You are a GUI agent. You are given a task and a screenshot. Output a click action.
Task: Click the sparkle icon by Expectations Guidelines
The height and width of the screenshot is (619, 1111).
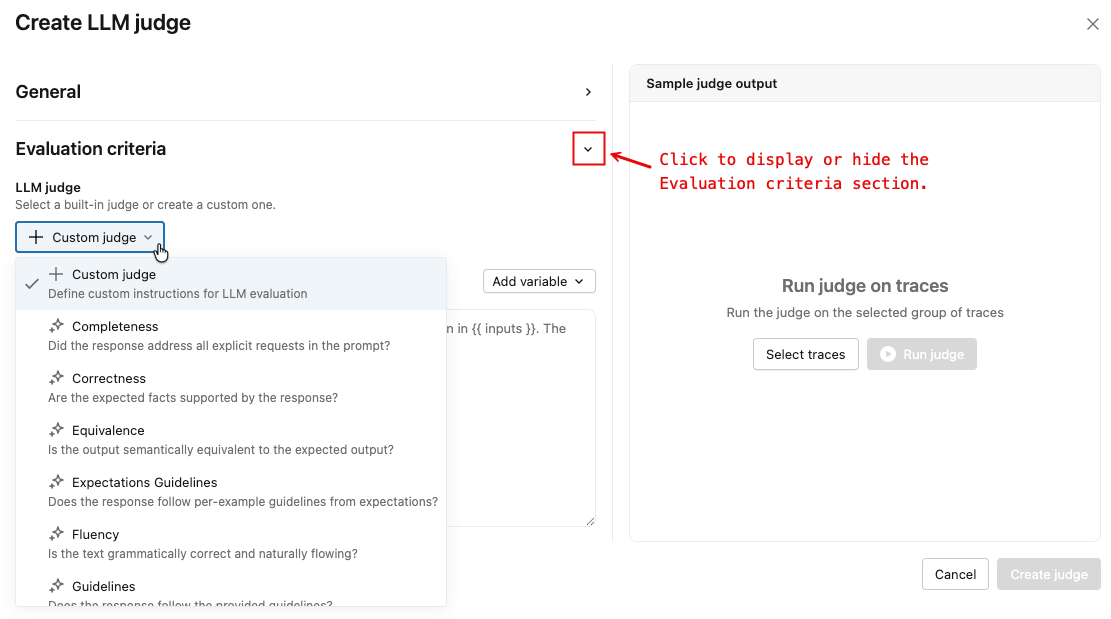57,482
